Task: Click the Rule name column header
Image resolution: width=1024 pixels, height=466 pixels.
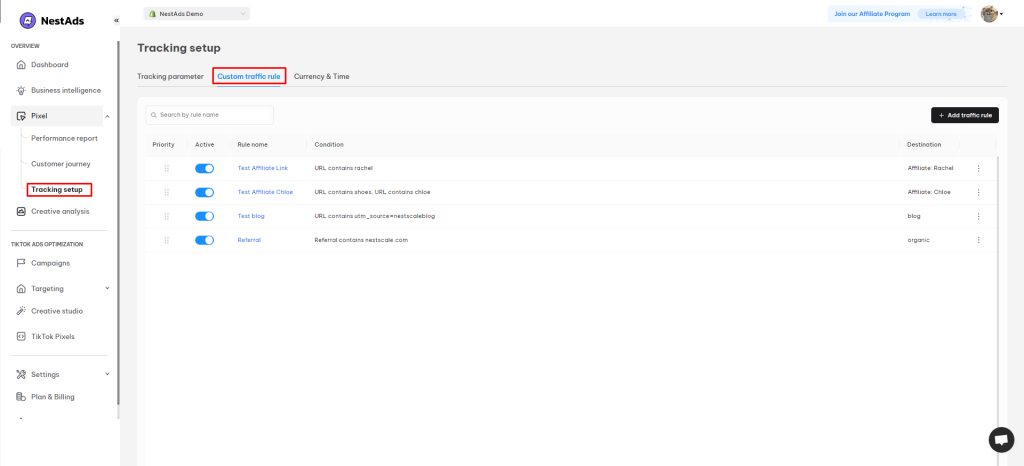Action: pos(253,145)
